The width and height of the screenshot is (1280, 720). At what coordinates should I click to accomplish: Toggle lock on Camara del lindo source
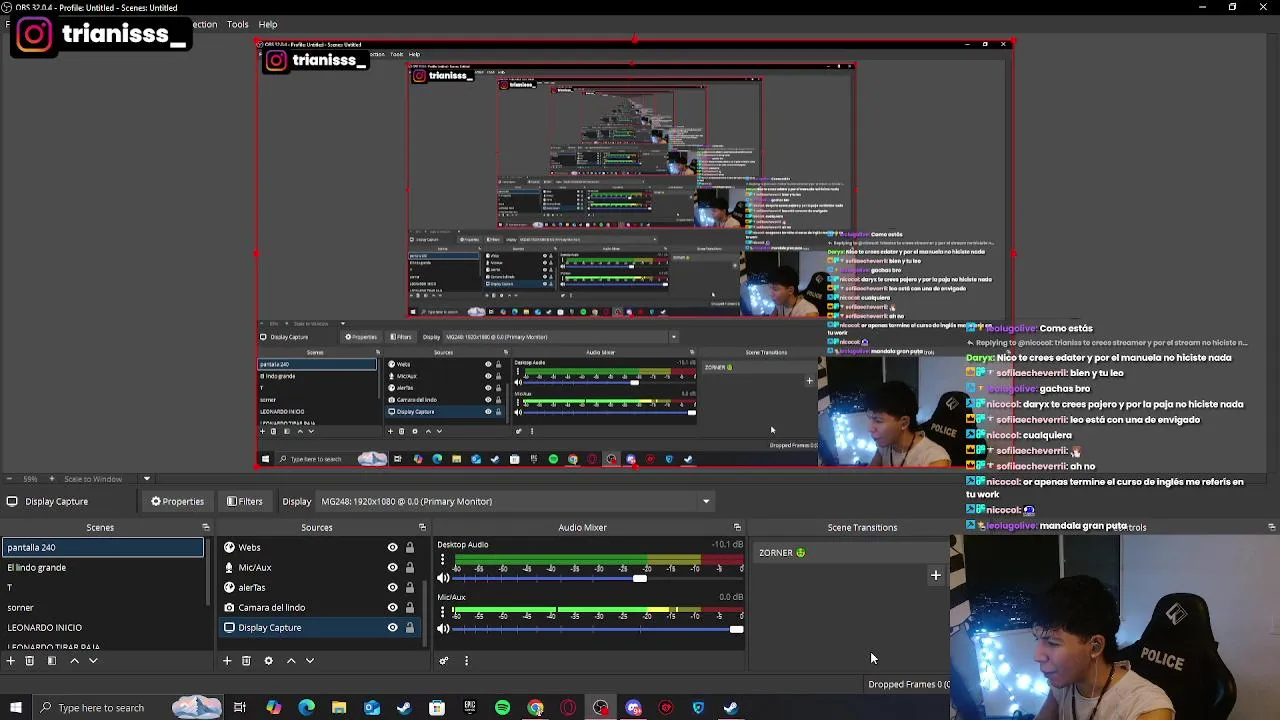coord(409,607)
